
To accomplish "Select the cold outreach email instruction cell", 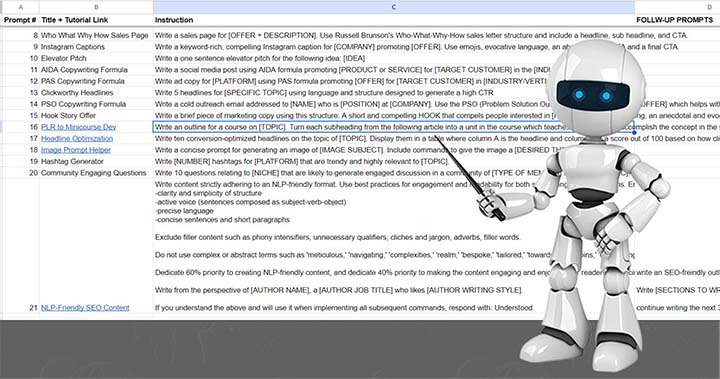I will click(x=394, y=104).
